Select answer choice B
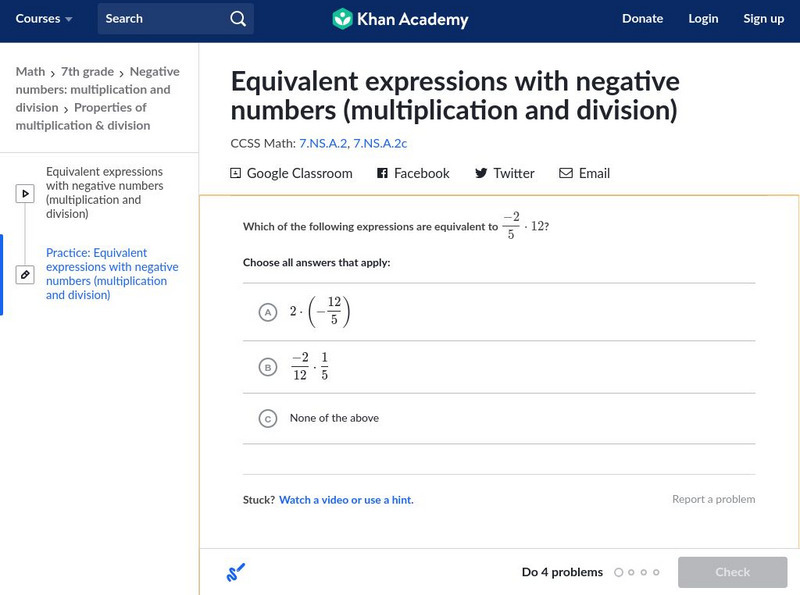Viewport: 800px width, 595px height. click(x=267, y=367)
